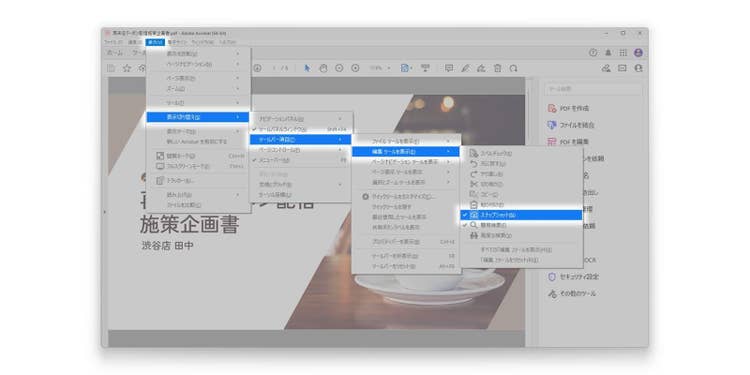Pick the Paste (貼り付け) clipboard entry
The width and height of the screenshot is (750, 375).
click(521, 205)
